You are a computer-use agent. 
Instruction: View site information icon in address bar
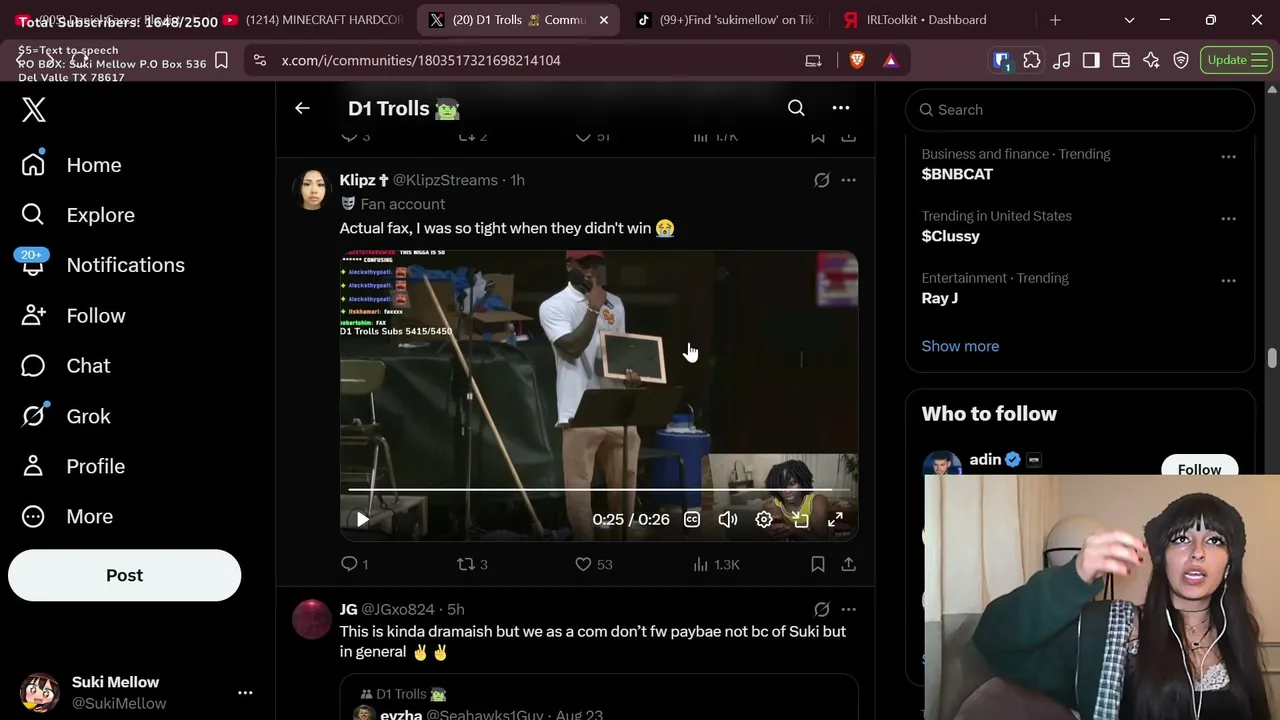click(260, 60)
